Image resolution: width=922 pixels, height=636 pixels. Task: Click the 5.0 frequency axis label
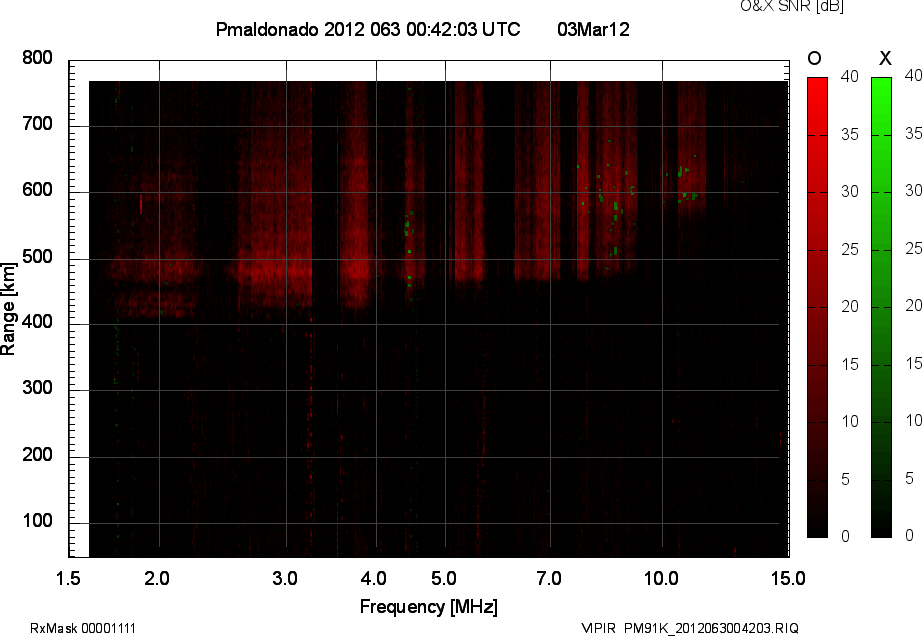click(x=444, y=578)
